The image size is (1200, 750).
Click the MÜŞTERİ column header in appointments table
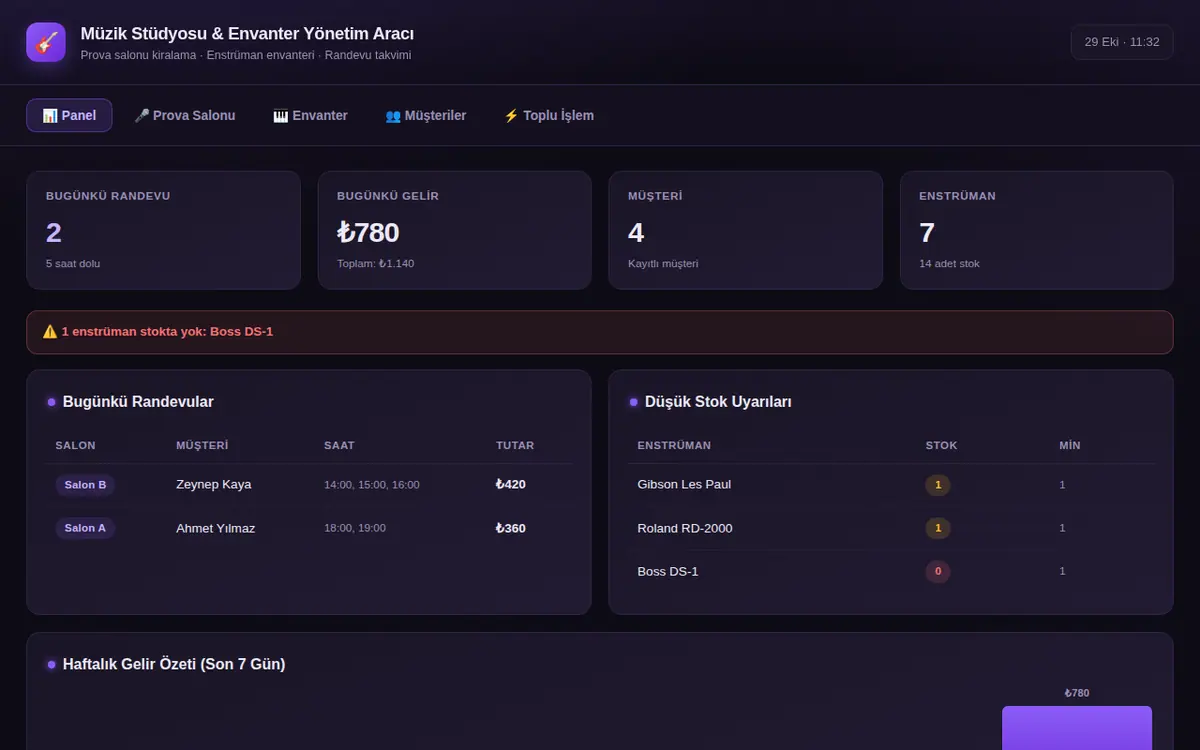click(202, 445)
